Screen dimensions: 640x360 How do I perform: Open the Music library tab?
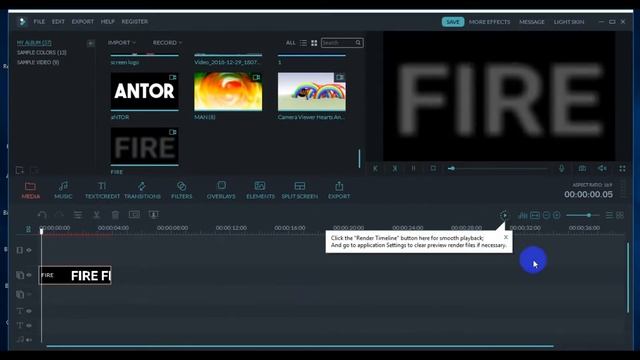63,190
